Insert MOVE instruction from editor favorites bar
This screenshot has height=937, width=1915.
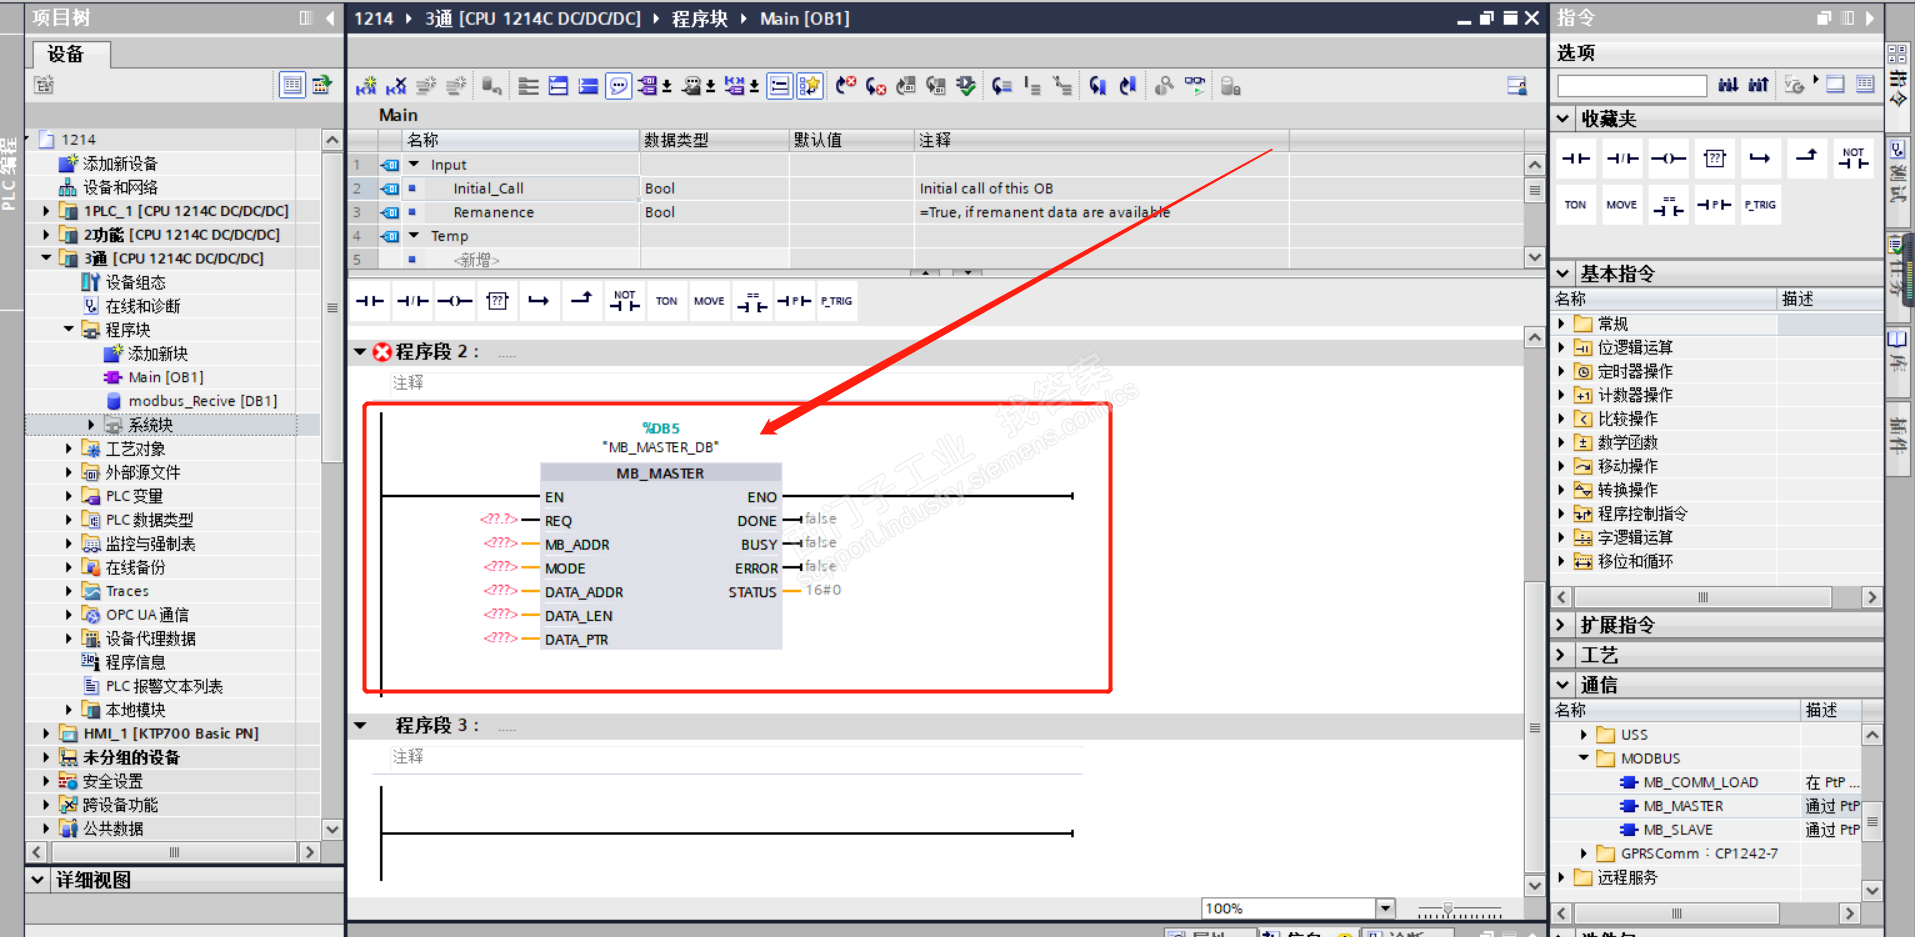709,301
